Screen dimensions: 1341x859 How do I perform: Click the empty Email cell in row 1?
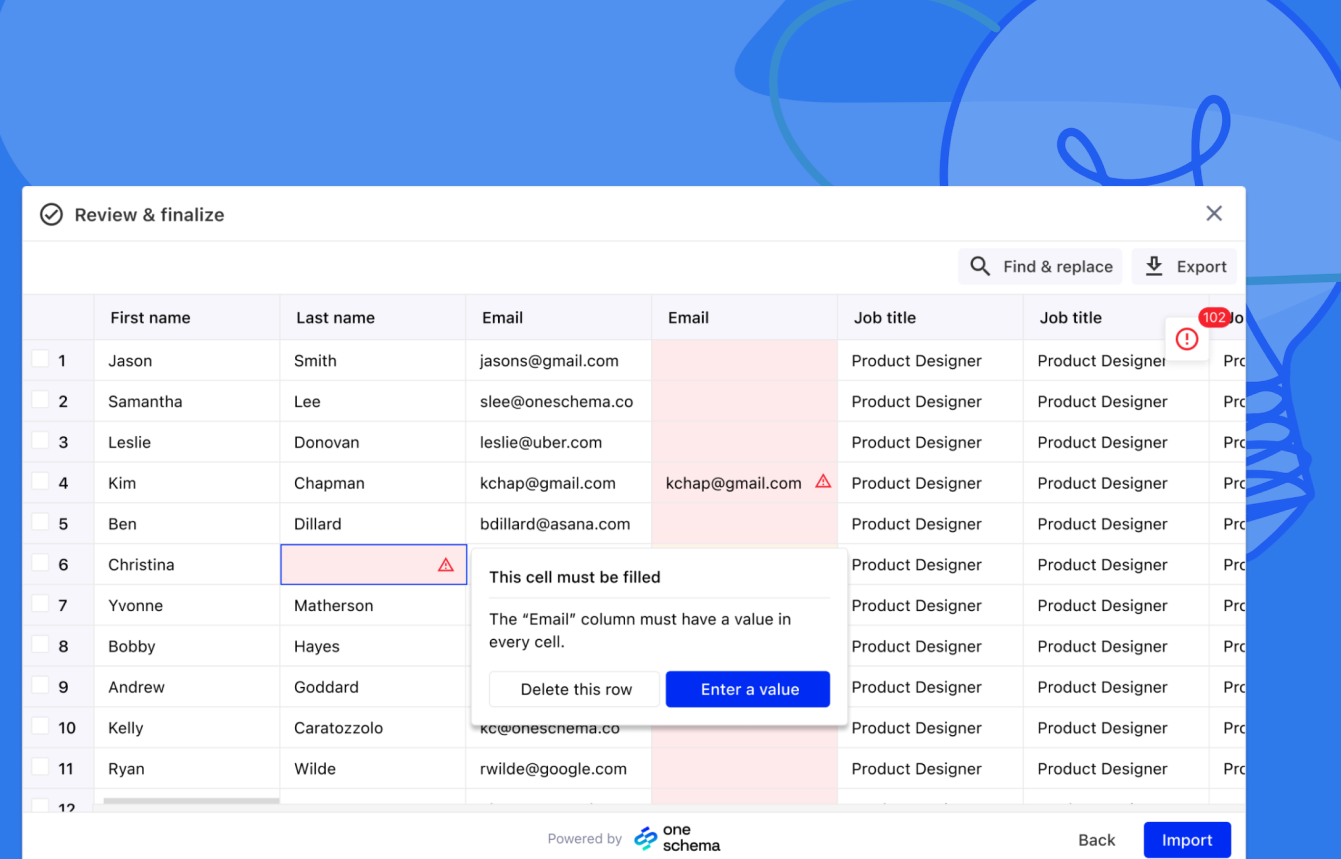[744, 360]
